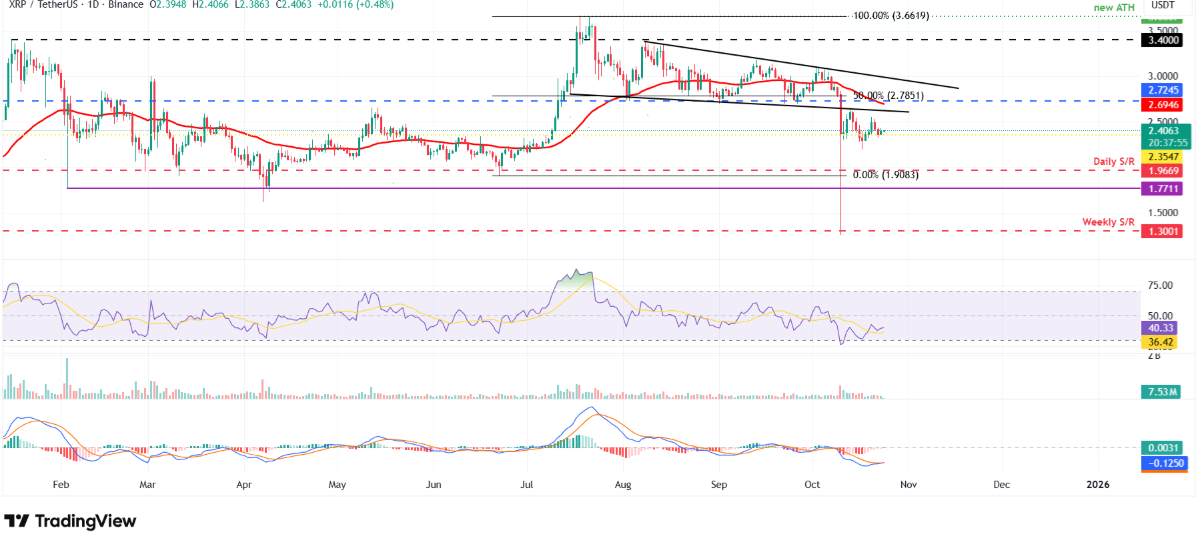The height and width of the screenshot is (542, 1202).
Task: Click the 3.4000 black price label
Action: pos(1164,40)
